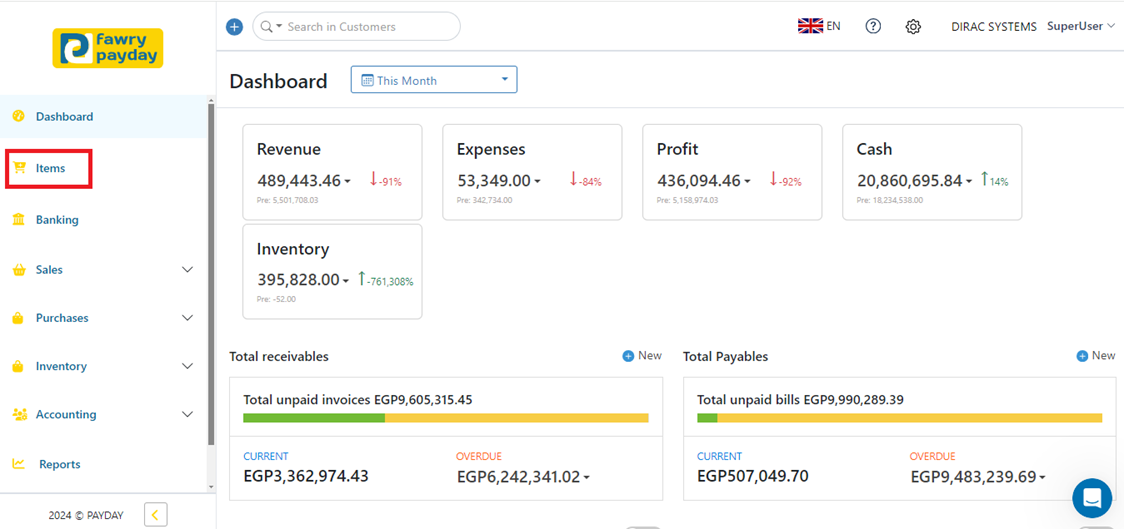
Task: Open the settings gear icon
Action: (913, 27)
